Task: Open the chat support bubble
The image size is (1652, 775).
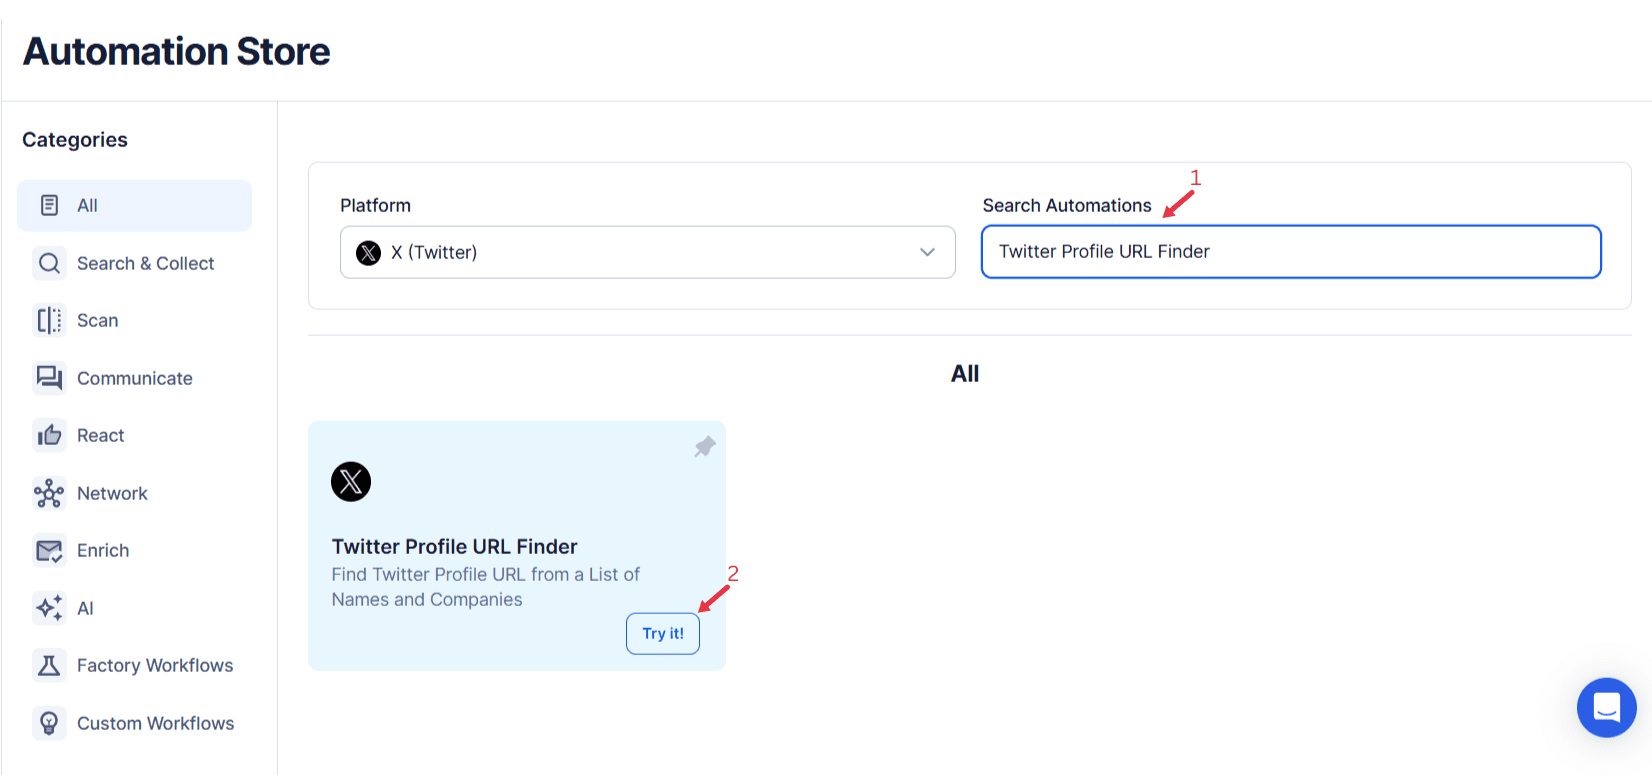Action: 1606,708
